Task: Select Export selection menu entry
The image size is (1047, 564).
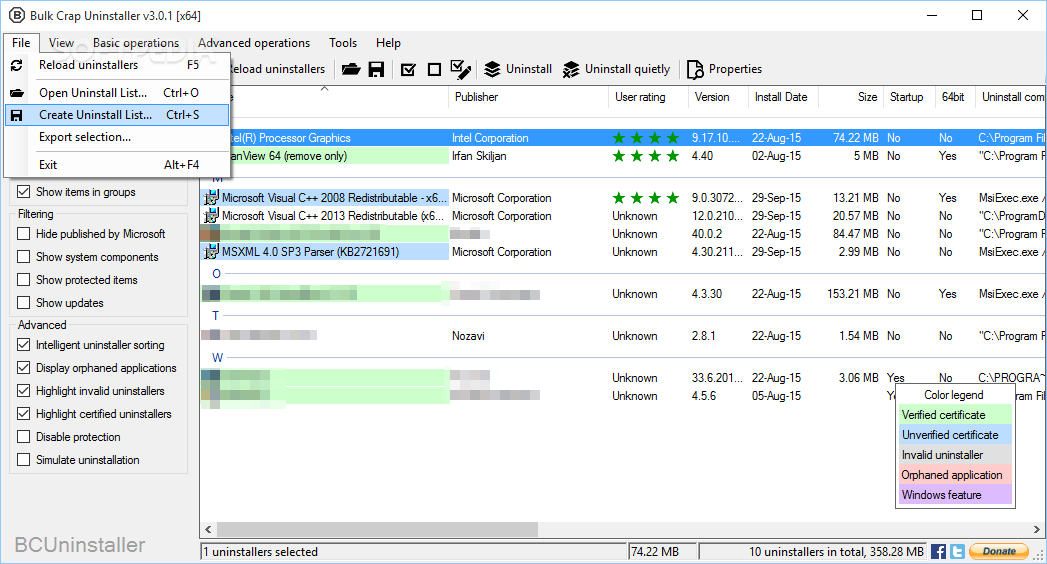Action: point(117,137)
